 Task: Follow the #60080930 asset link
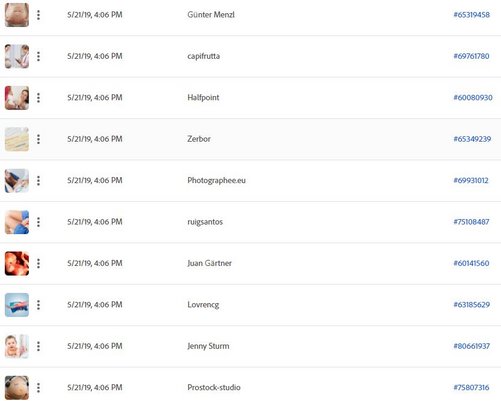[473, 97]
